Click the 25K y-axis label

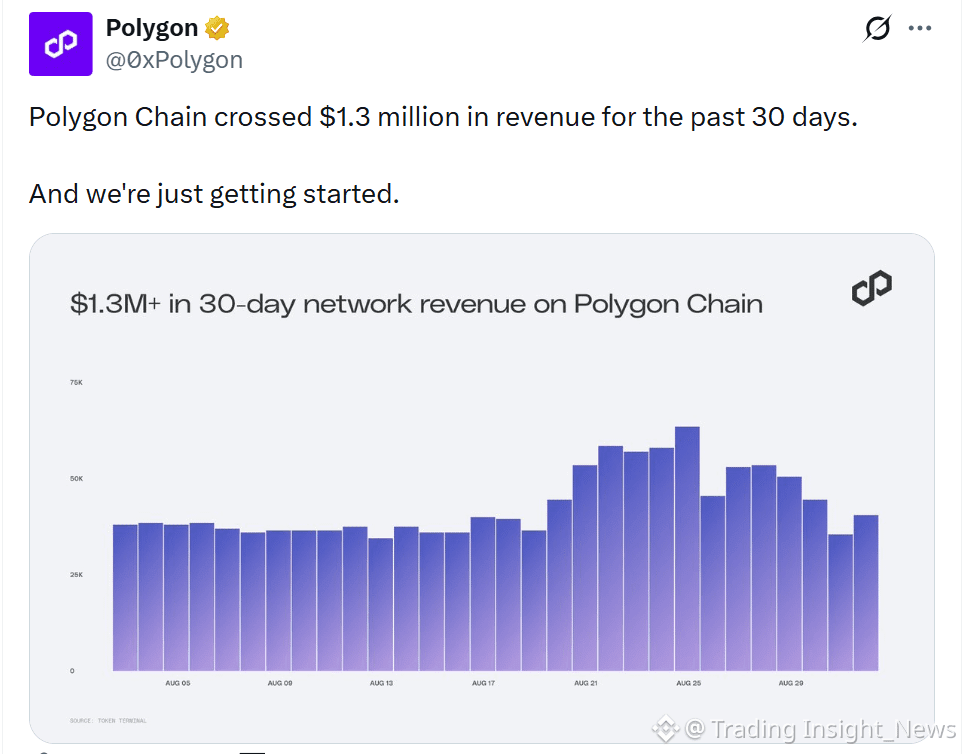click(x=76, y=574)
